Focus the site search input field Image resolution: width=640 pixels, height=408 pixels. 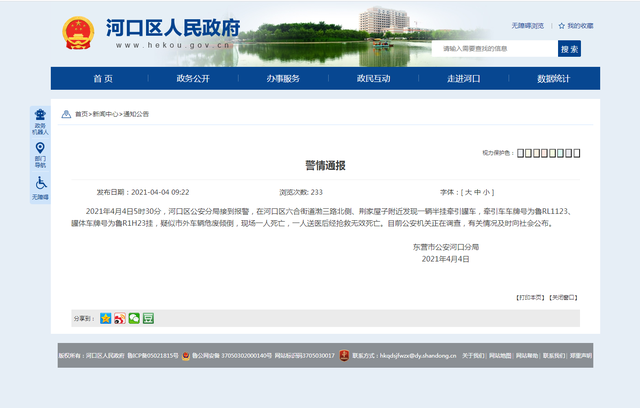tap(495, 49)
